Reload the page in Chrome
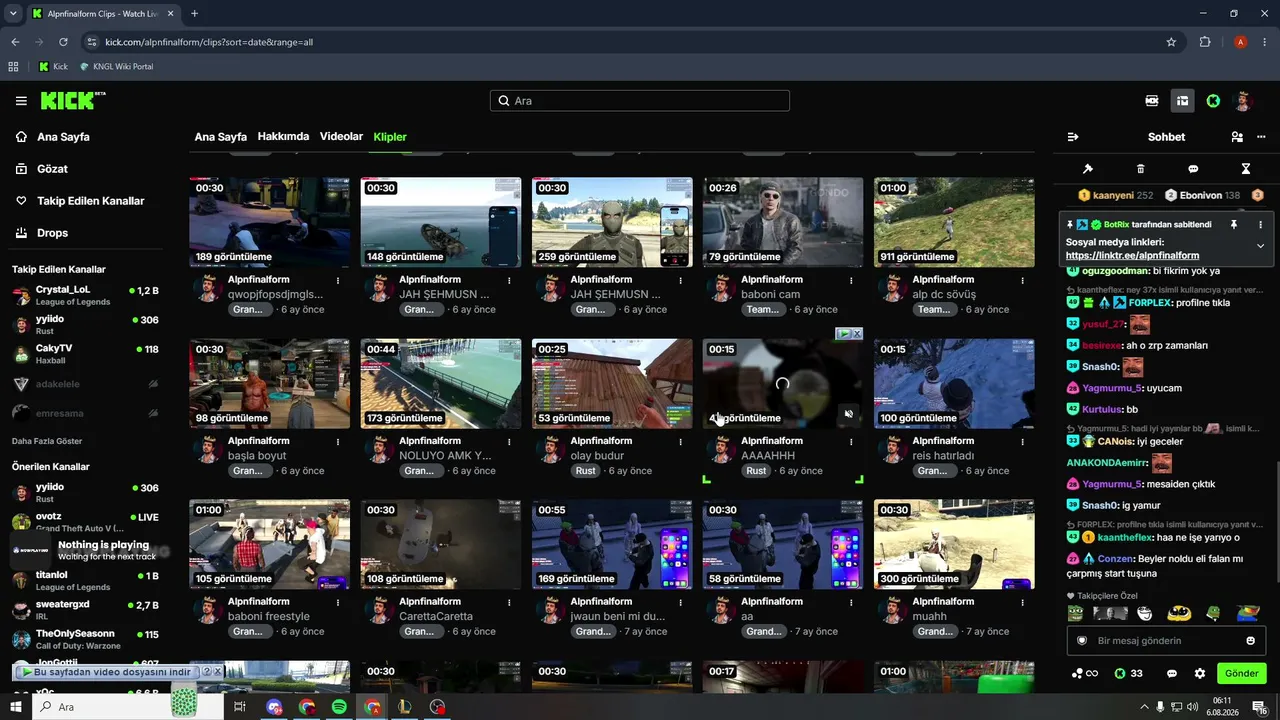 63,42
